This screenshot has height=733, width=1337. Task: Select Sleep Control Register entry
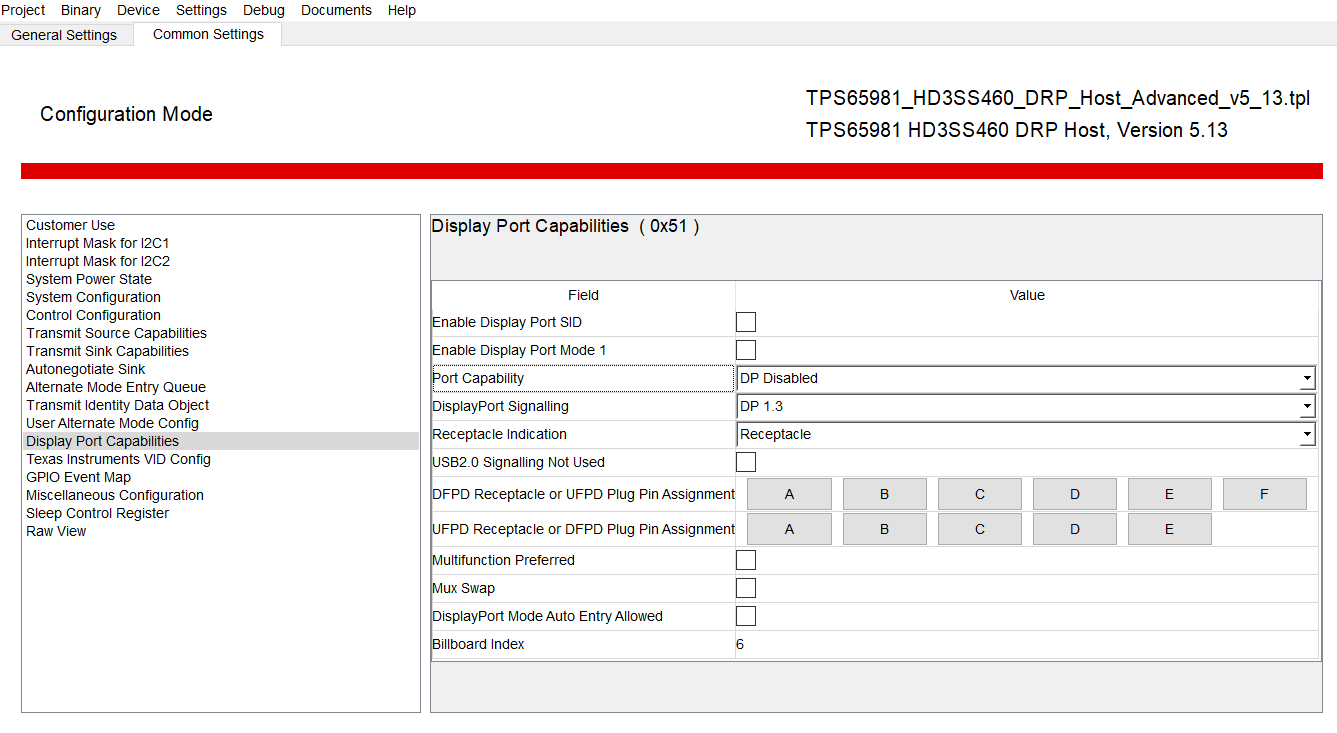pos(221,513)
